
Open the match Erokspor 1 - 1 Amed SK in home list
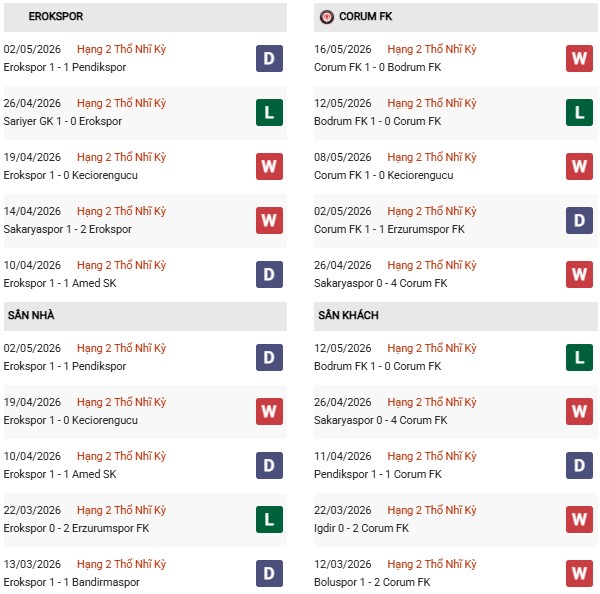click(x=60, y=474)
